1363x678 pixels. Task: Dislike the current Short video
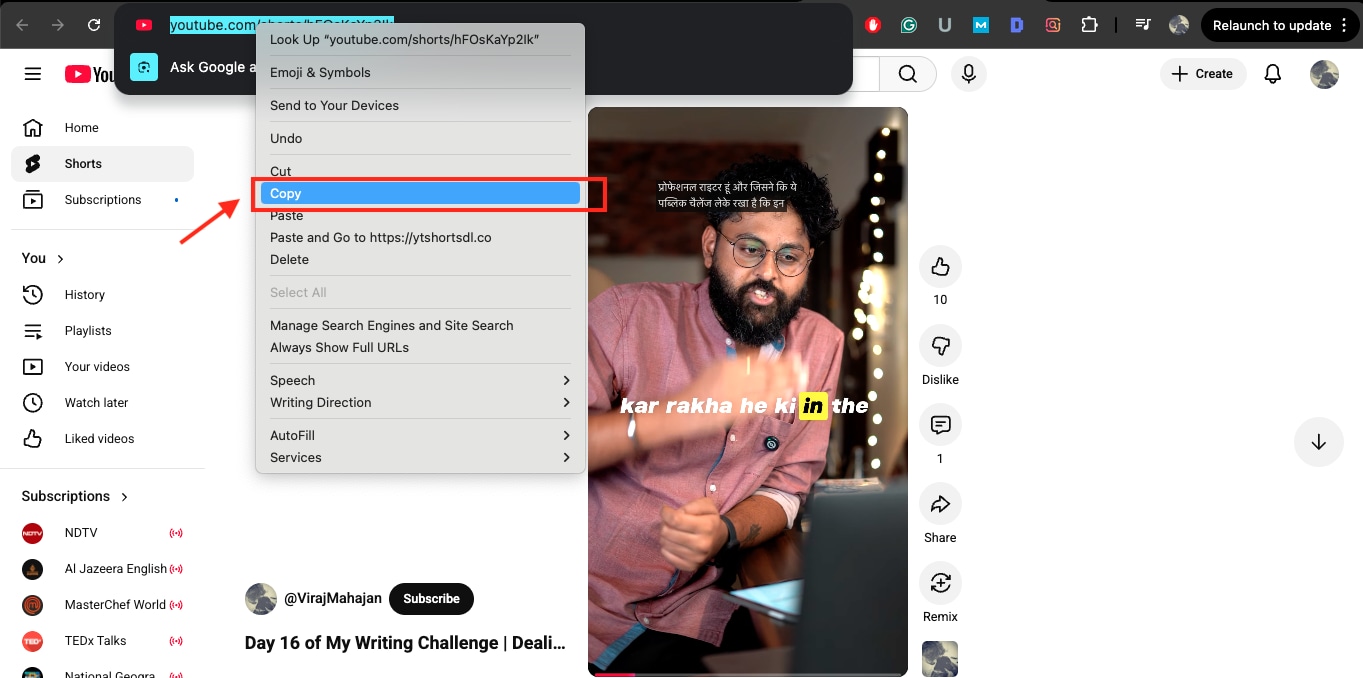tap(940, 345)
